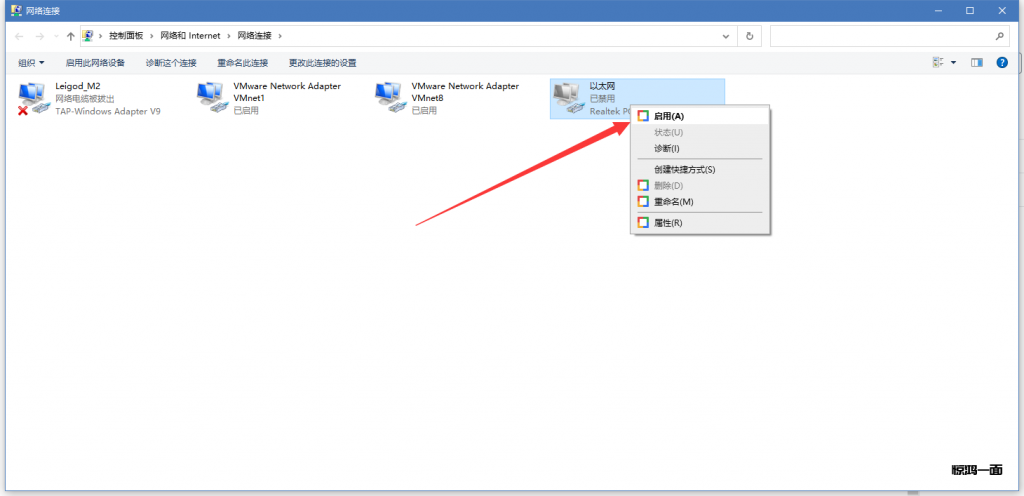
Task: Click the 诊断这个连接 toolbar button
Action: [x=171, y=63]
